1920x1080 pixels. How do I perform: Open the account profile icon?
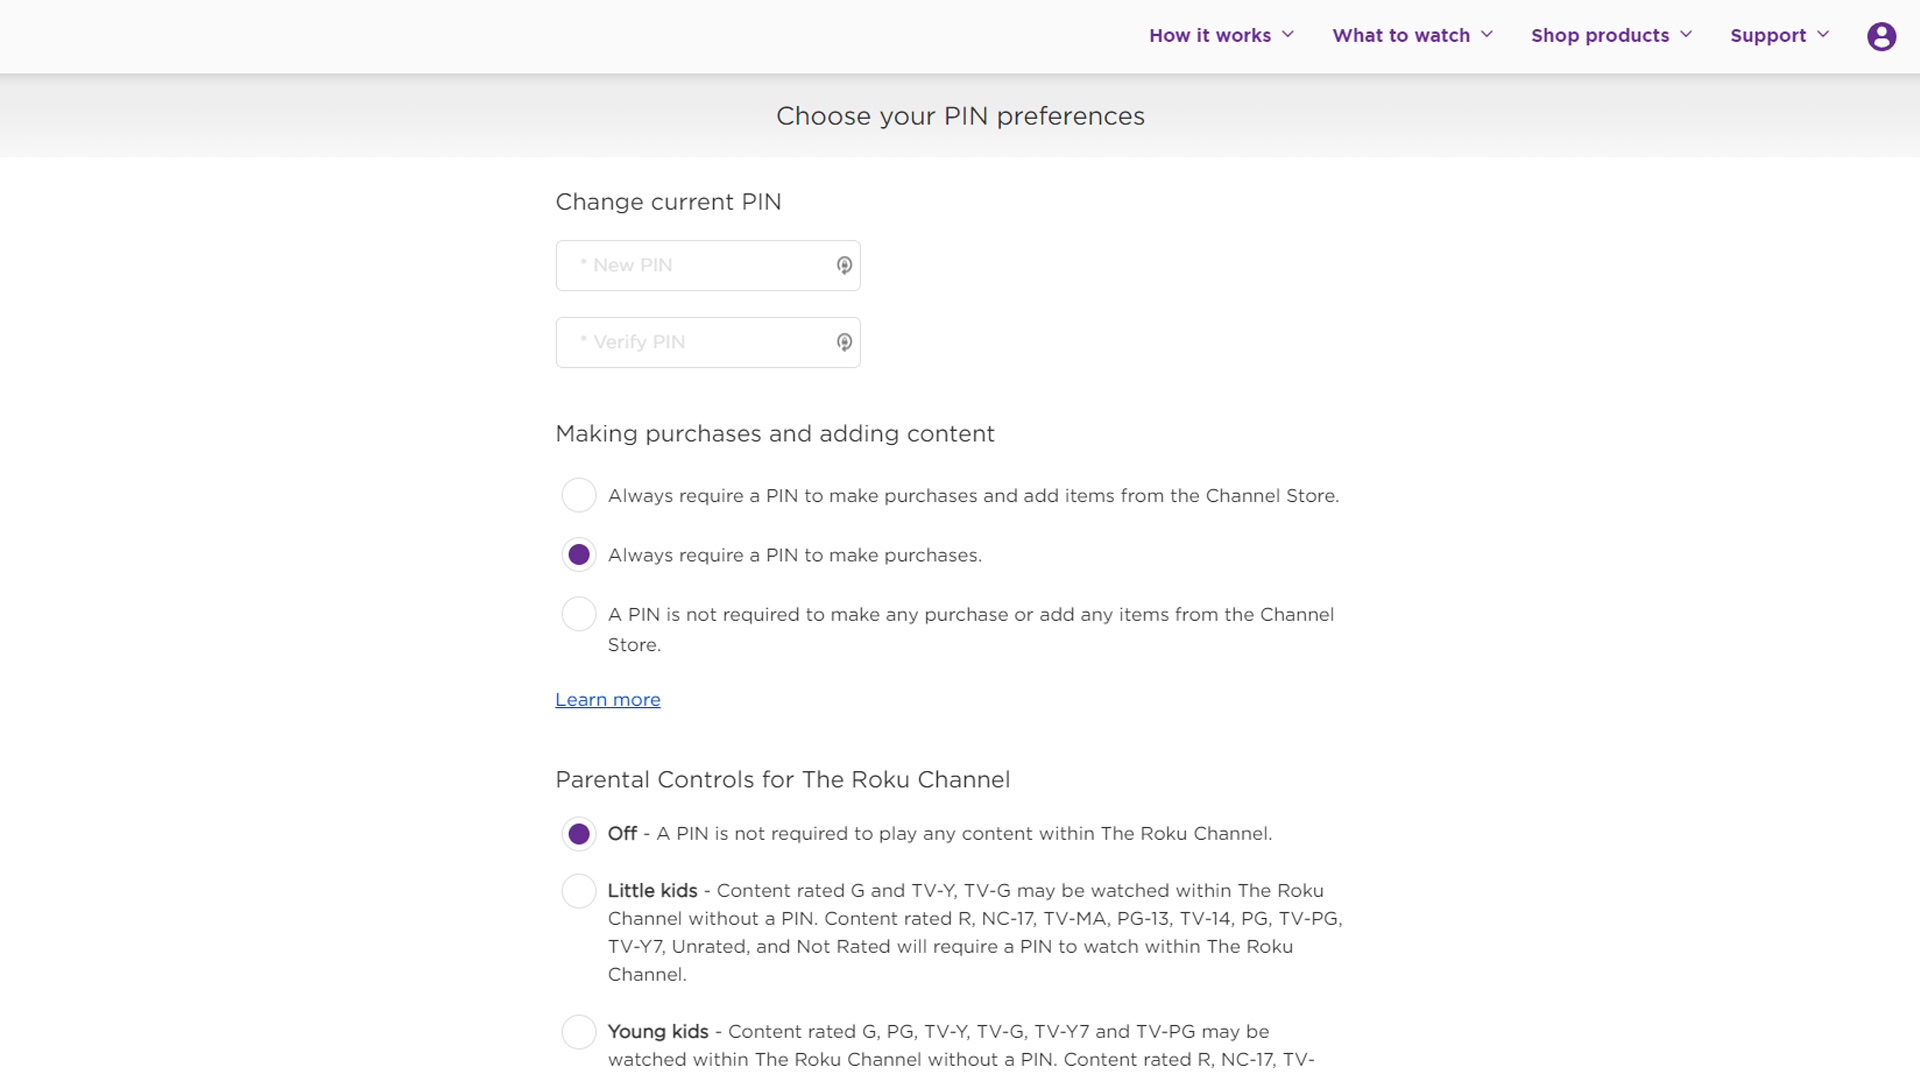tap(1881, 37)
